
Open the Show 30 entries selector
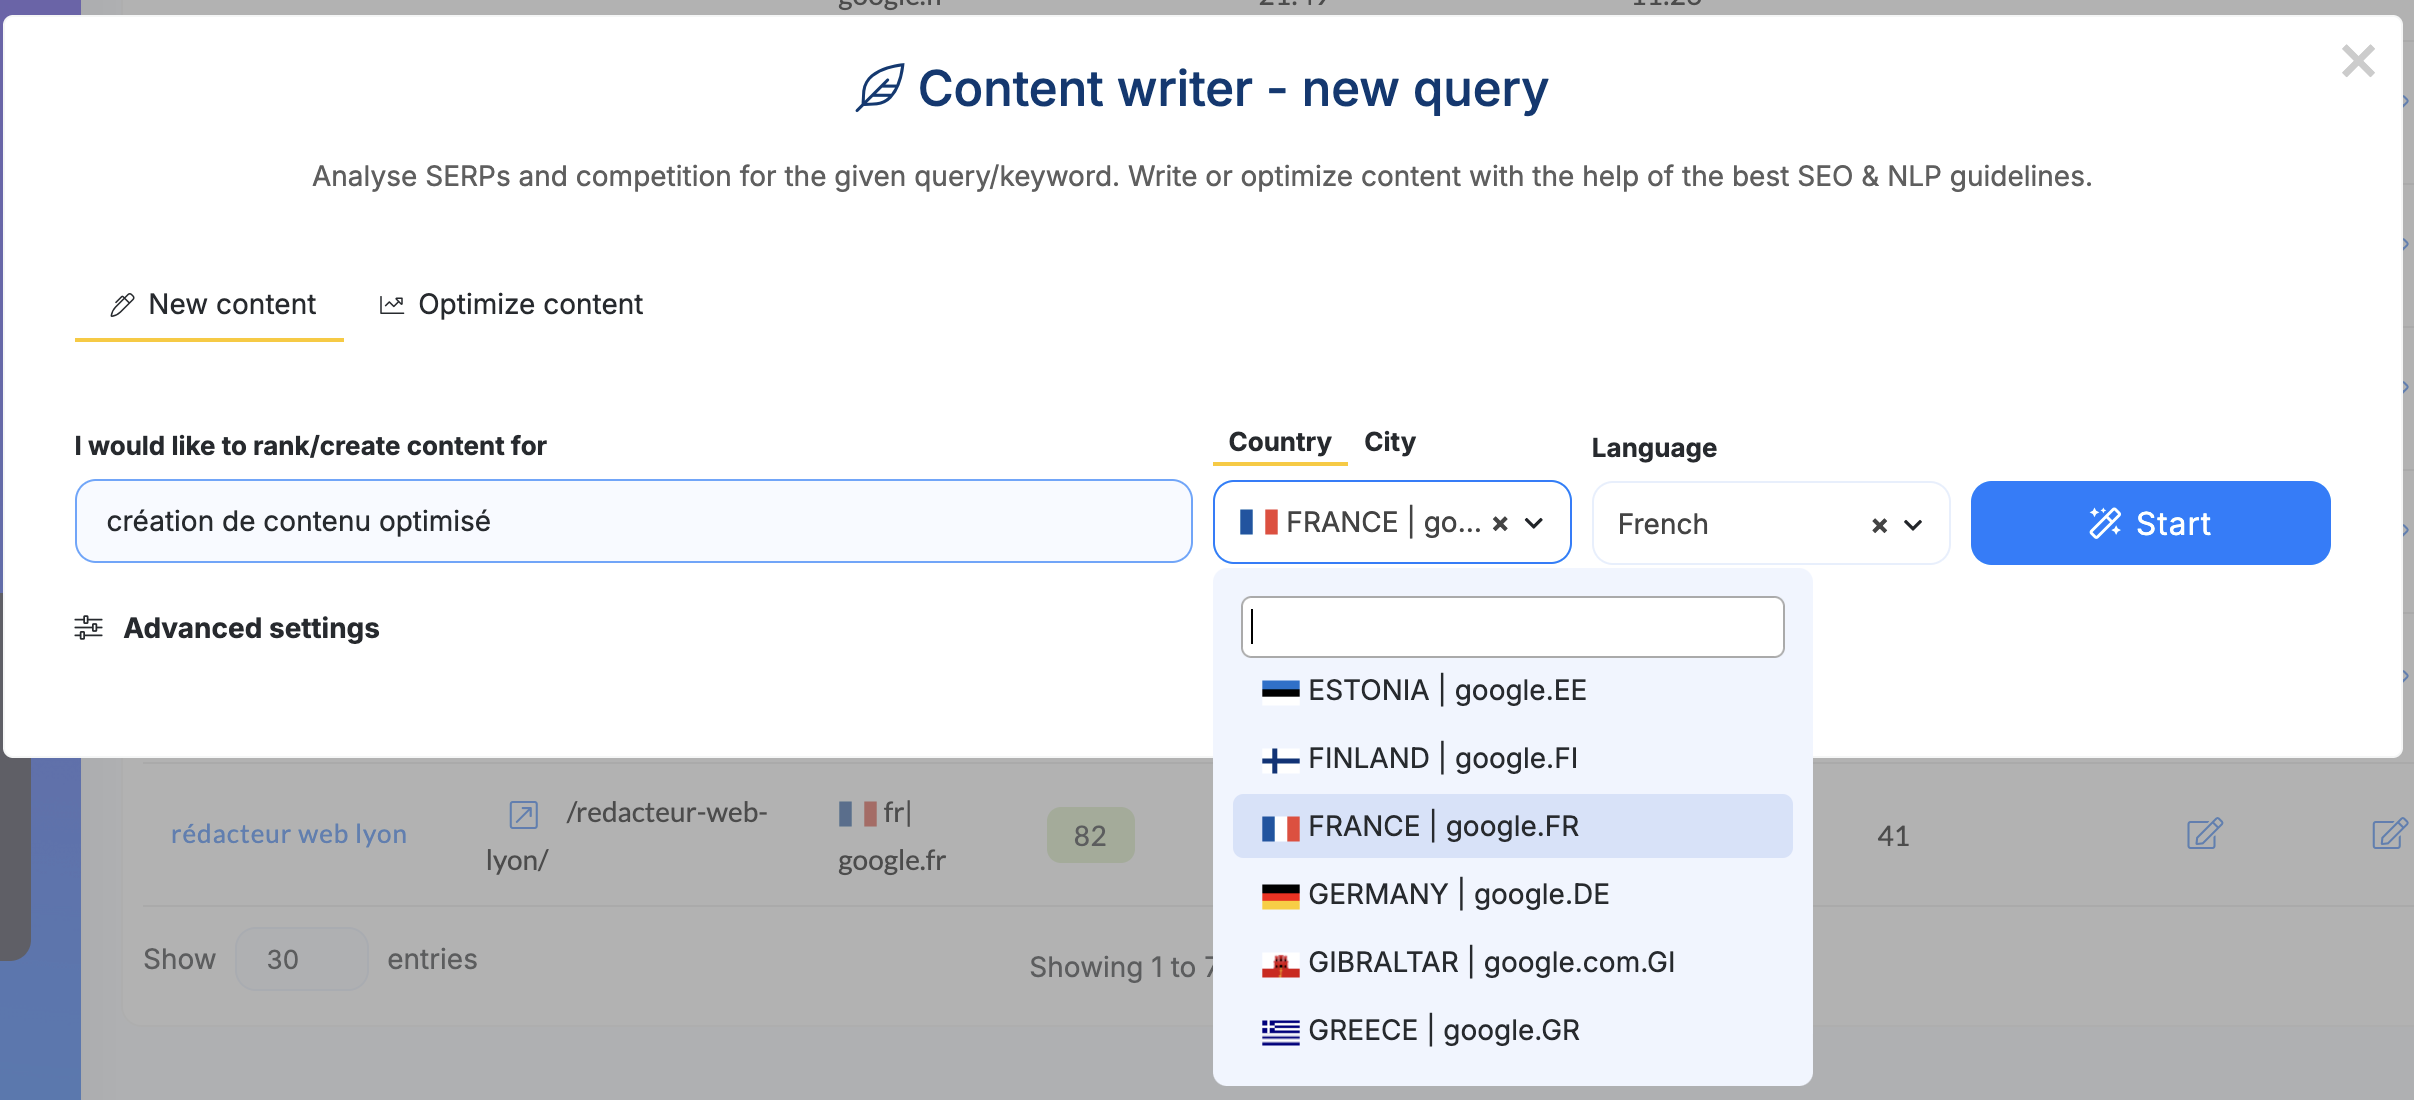click(301, 959)
